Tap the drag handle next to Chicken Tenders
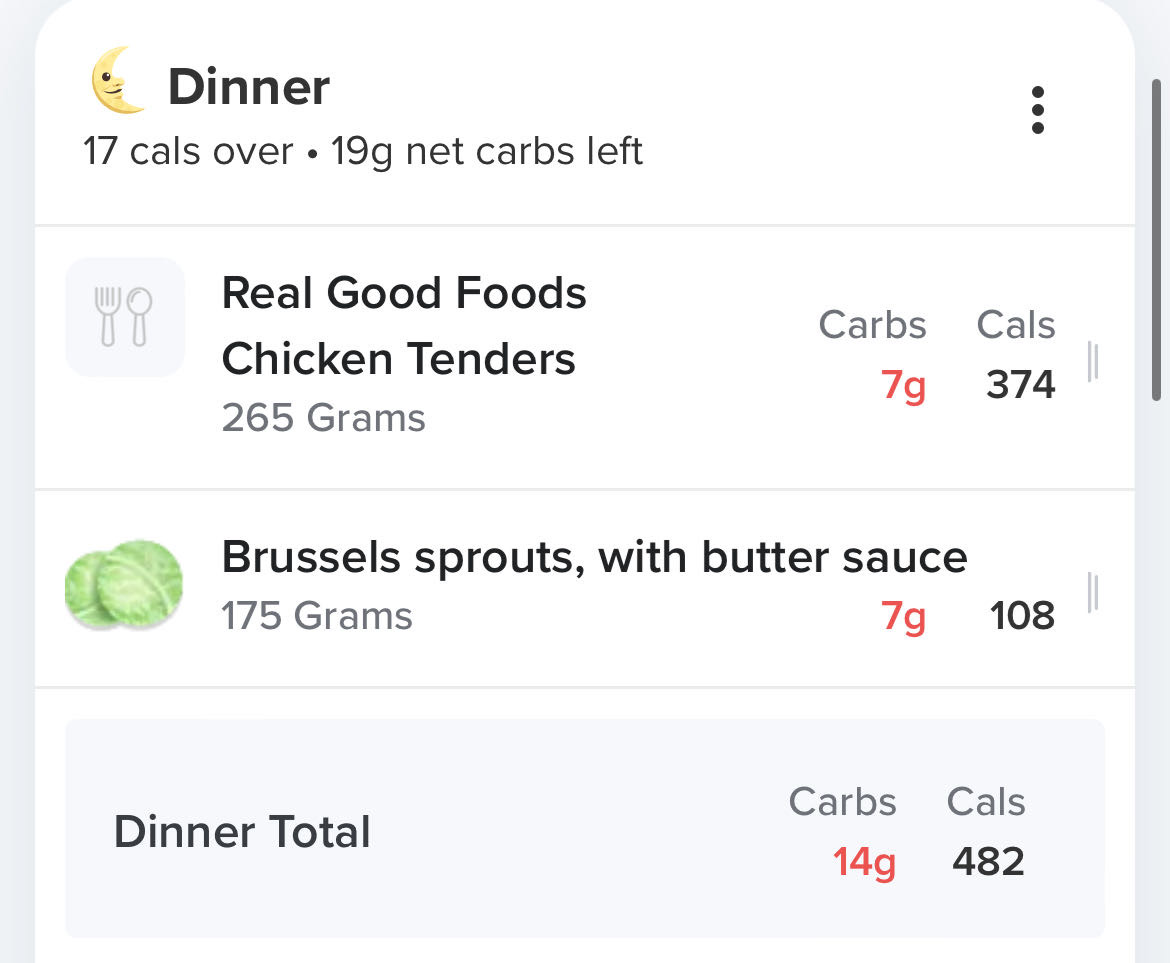1170x963 pixels. [x=1094, y=363]
